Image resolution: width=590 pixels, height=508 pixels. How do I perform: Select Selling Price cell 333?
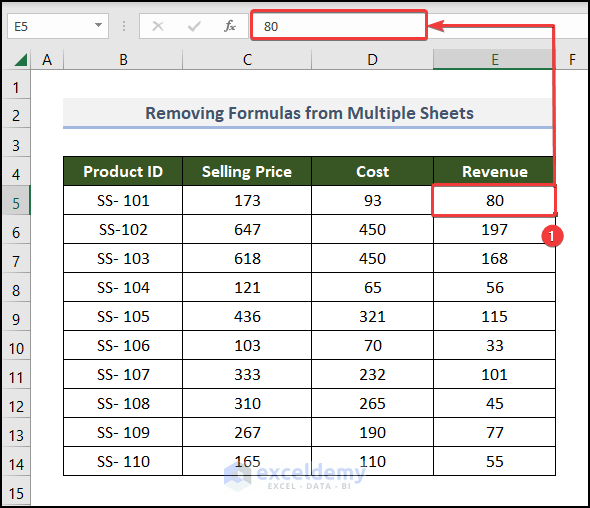pyautogui.click(x=247, y=374)
